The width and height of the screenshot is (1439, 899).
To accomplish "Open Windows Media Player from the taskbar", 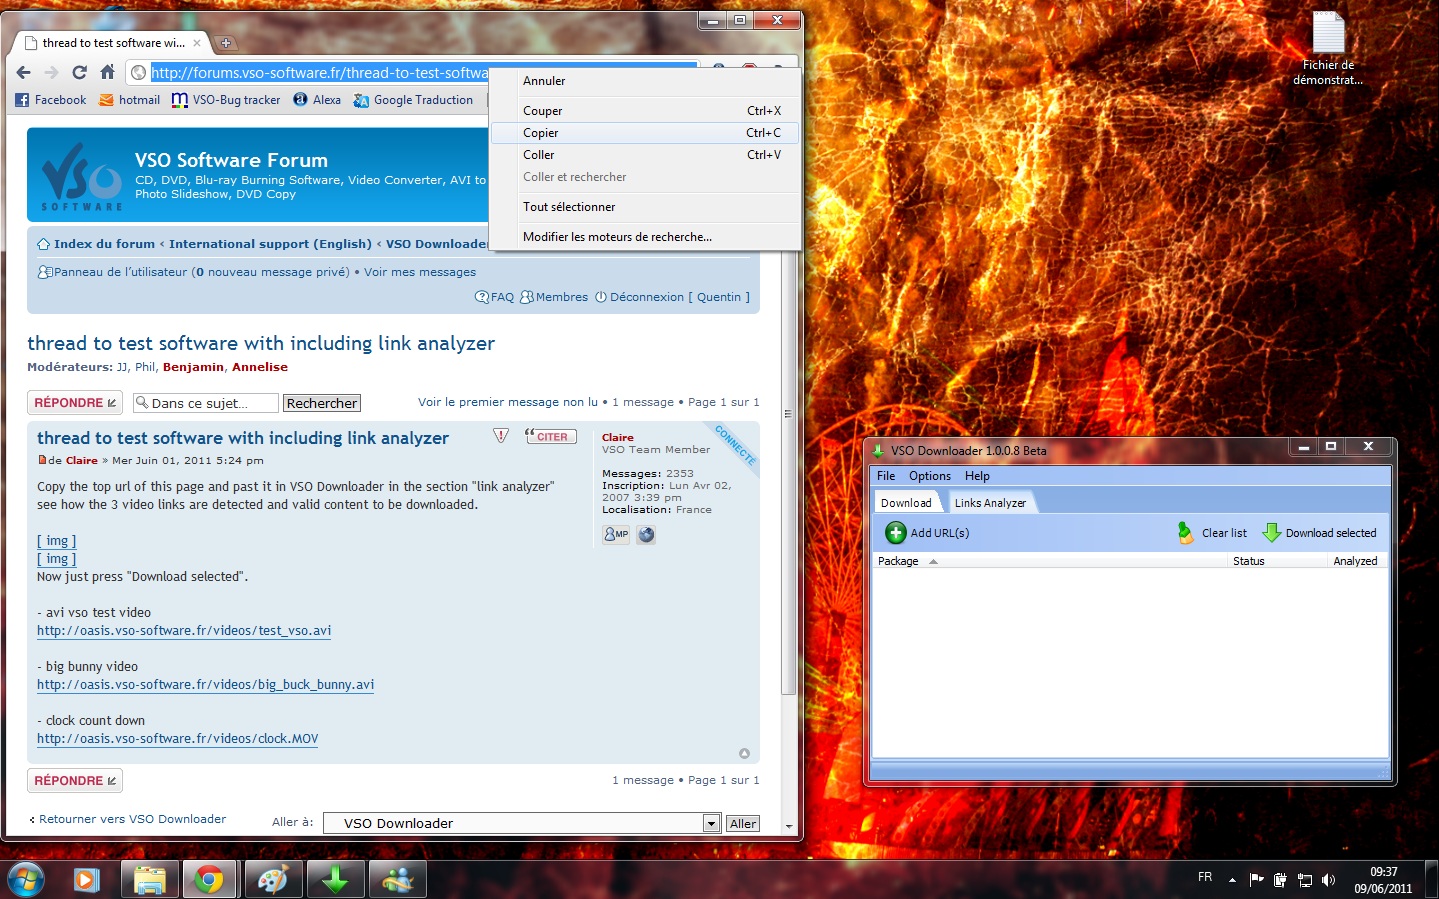I will point(87,880).
